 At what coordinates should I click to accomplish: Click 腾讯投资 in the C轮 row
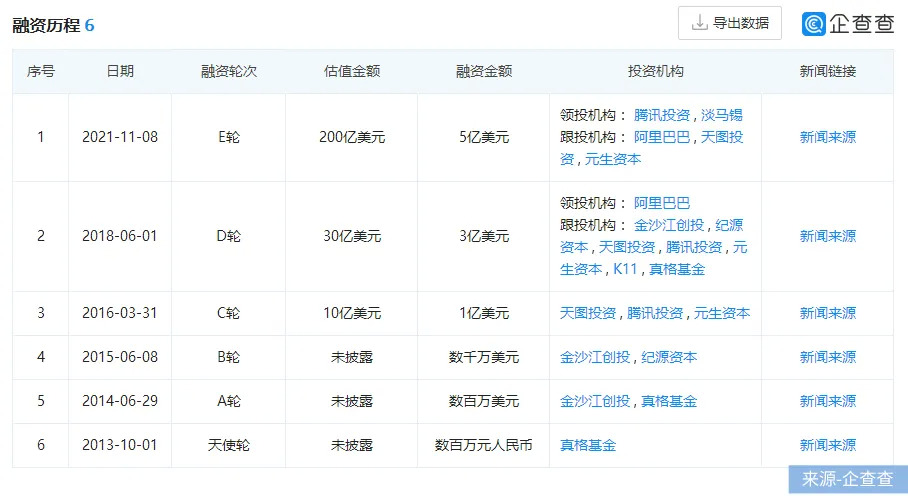pos(655,313)
